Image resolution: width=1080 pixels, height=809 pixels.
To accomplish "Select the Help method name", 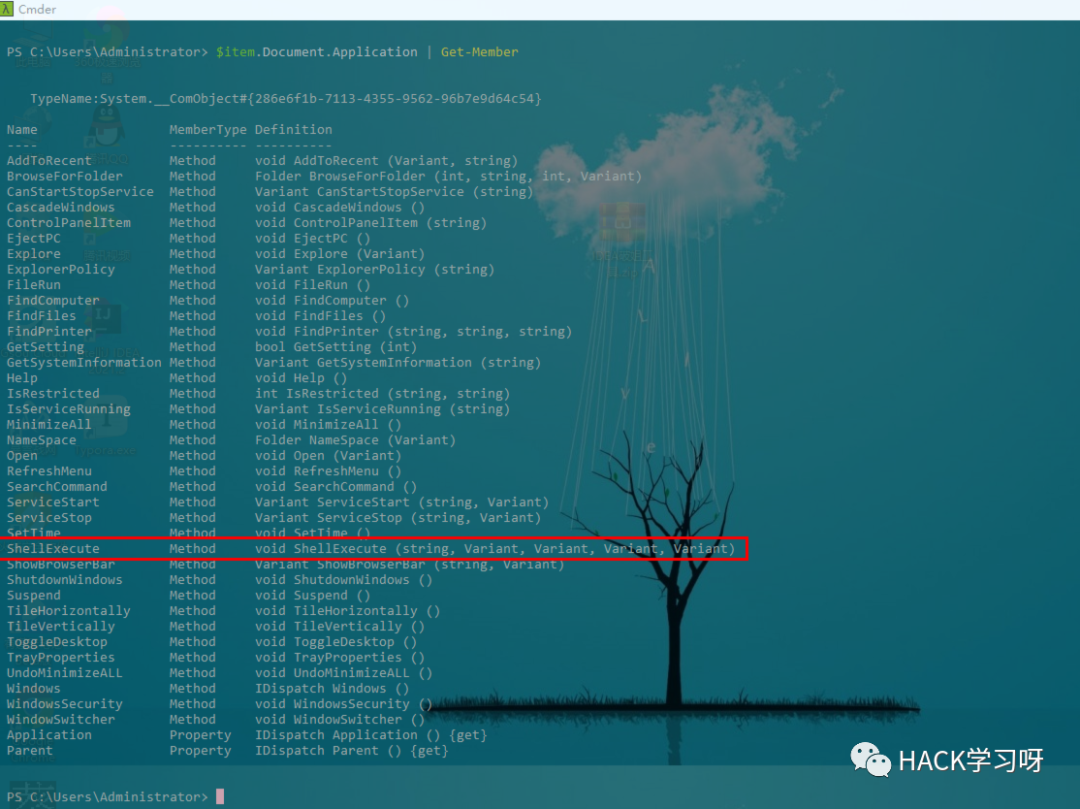I will click(x=22, y=378).
